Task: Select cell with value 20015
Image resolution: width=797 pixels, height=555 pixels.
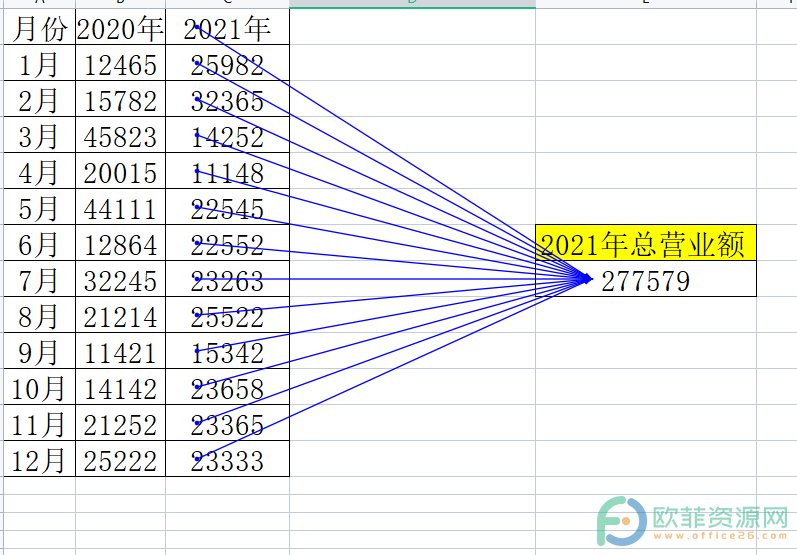Action: [x=120, y=171]
